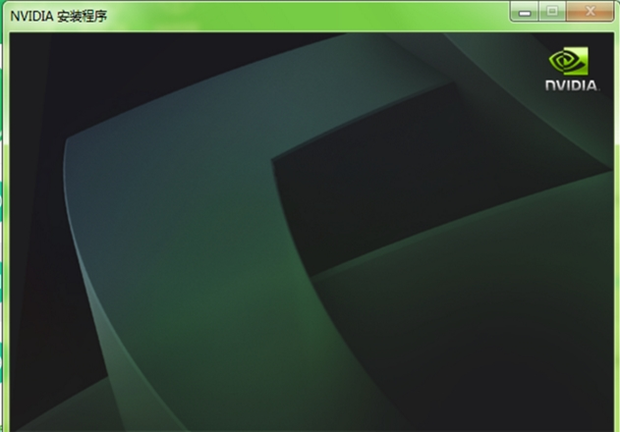
Task: Click the NVIDIA logo in the corner
Action: point(571,69)
